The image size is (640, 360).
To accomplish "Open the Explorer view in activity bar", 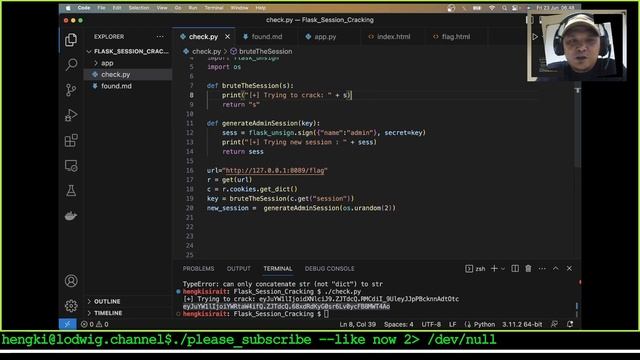I will pos(71,40).
